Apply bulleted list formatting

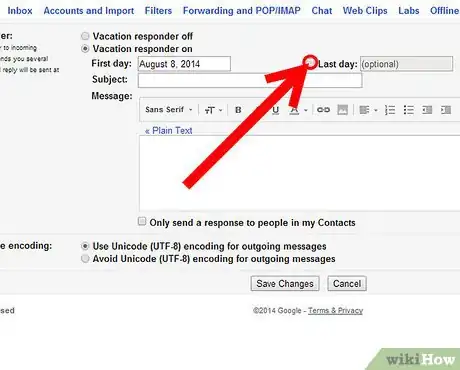[x=408, y=110]
